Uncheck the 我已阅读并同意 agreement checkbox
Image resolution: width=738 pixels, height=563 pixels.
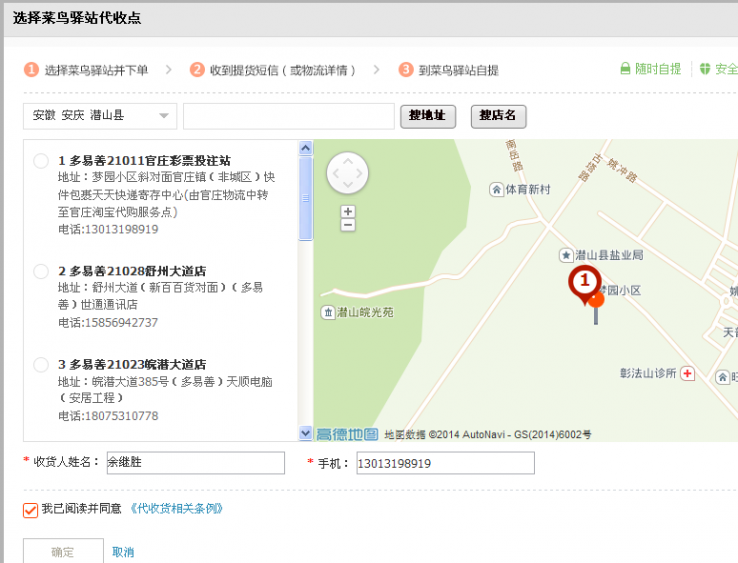coord(31,510)
